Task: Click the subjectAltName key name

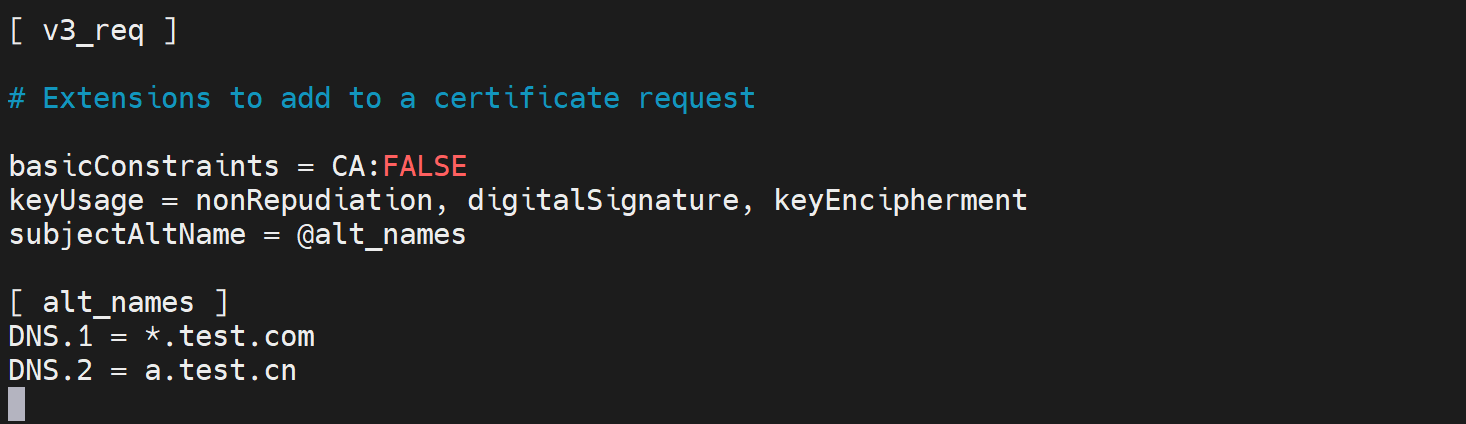Action: 127,234
